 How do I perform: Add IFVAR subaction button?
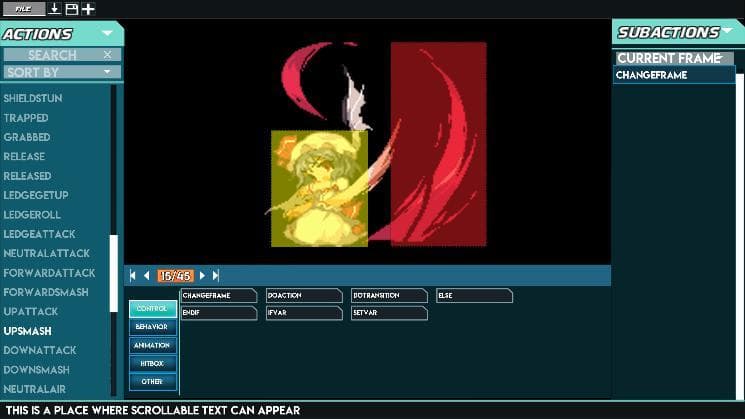point(304,313)
